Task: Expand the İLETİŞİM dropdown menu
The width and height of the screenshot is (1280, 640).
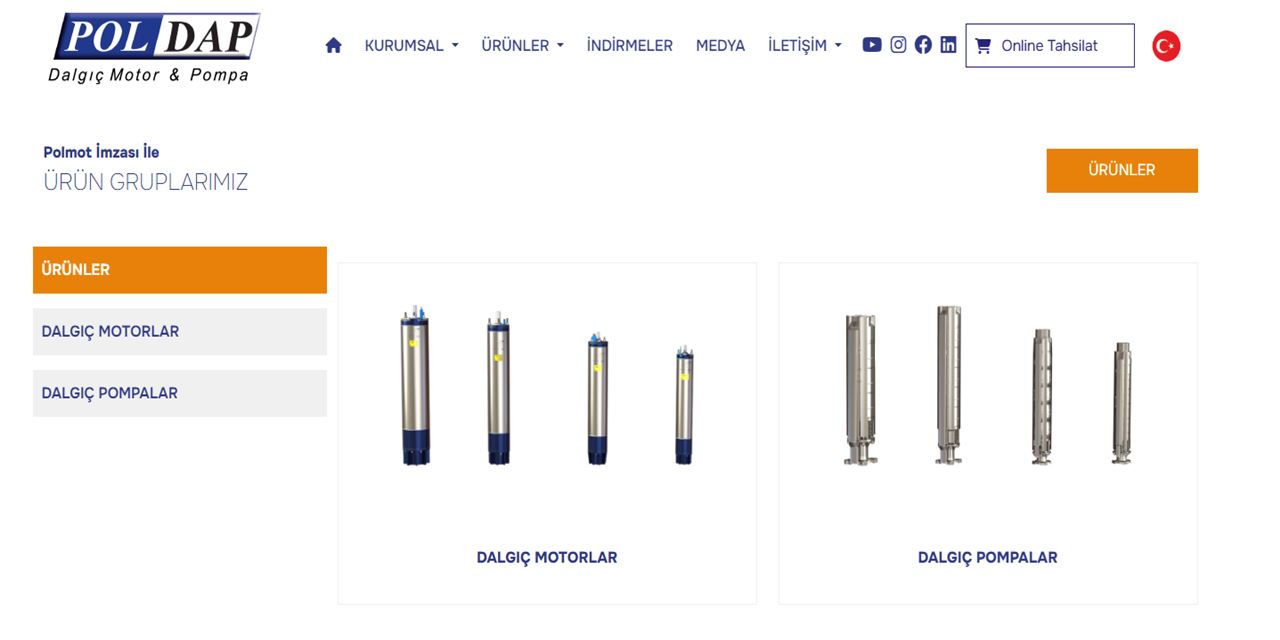Action: (804, 46)
